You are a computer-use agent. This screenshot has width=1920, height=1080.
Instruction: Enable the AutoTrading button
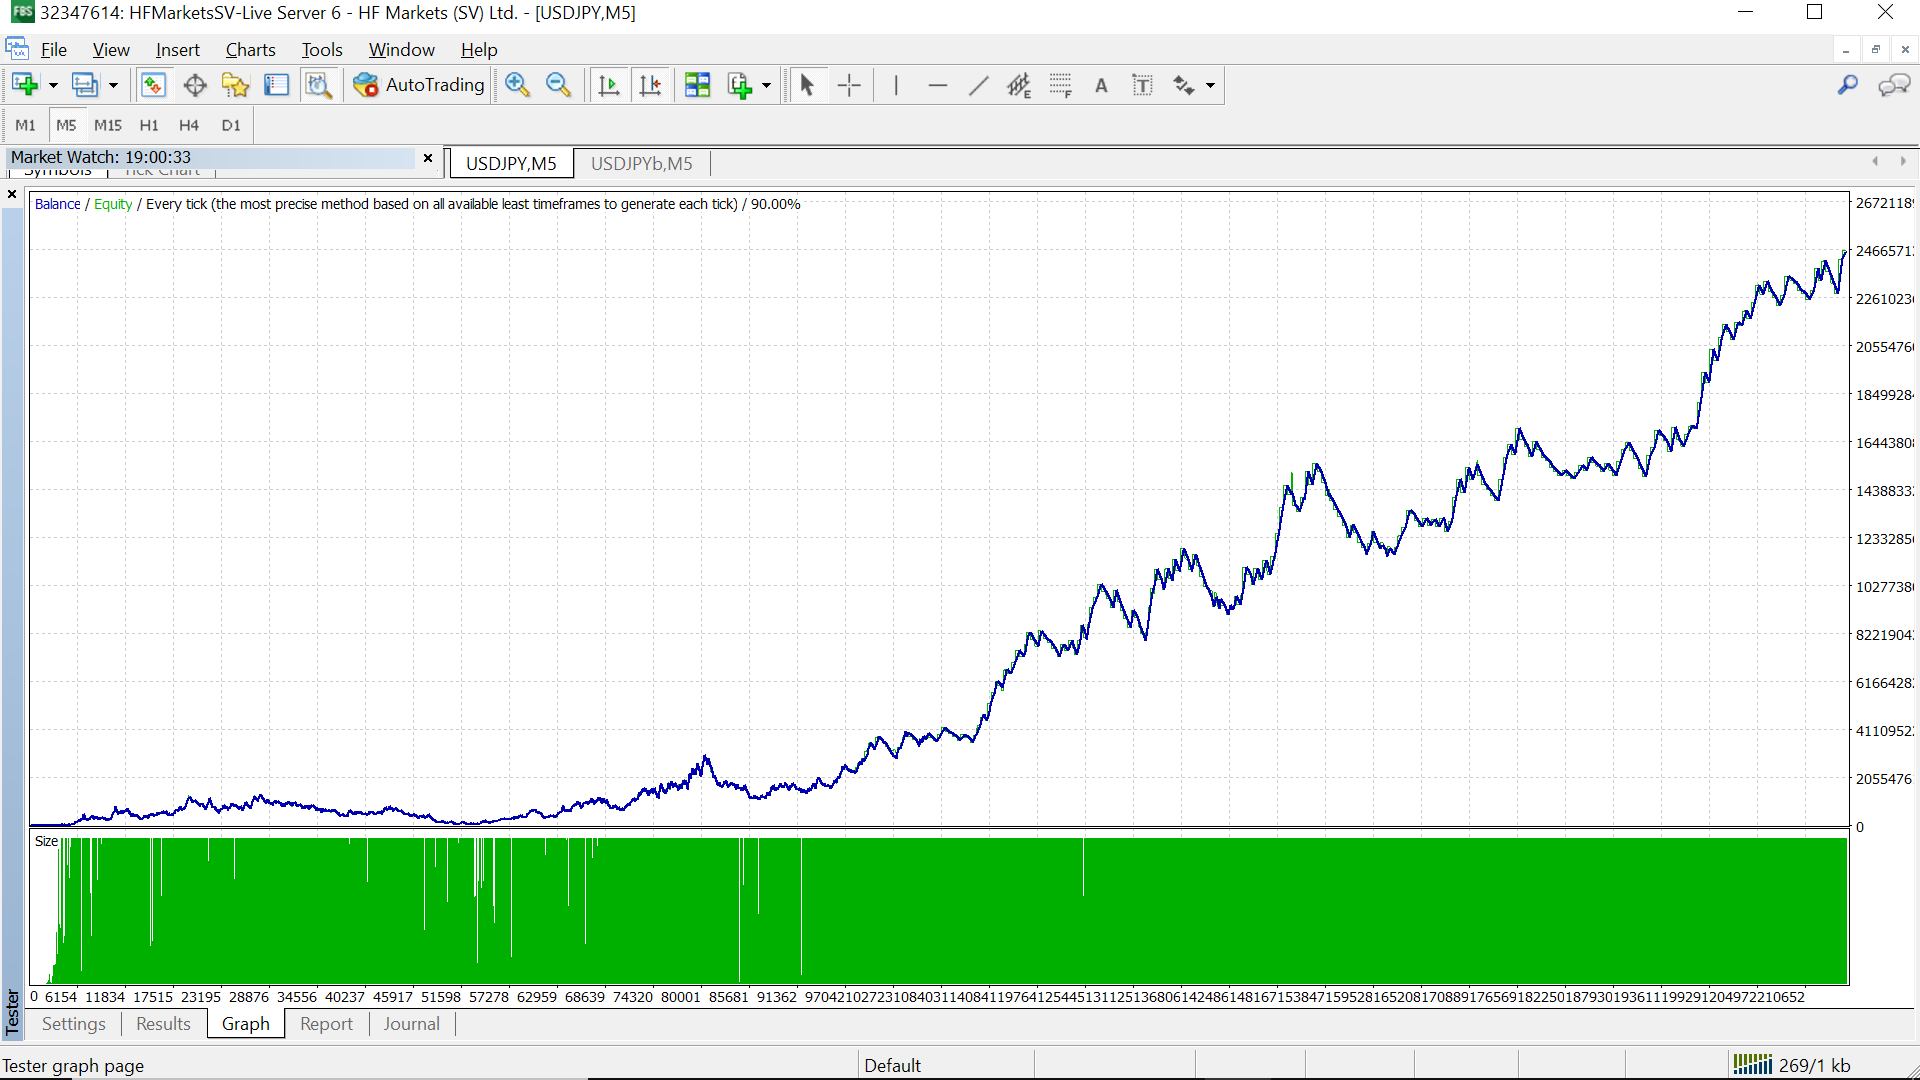(419, 86)
